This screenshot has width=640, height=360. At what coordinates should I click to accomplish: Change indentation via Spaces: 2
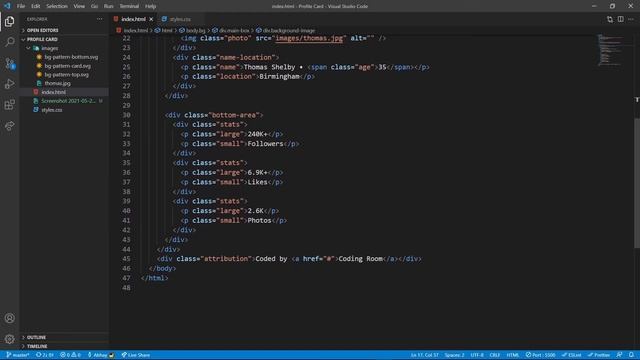coord(454,355)
